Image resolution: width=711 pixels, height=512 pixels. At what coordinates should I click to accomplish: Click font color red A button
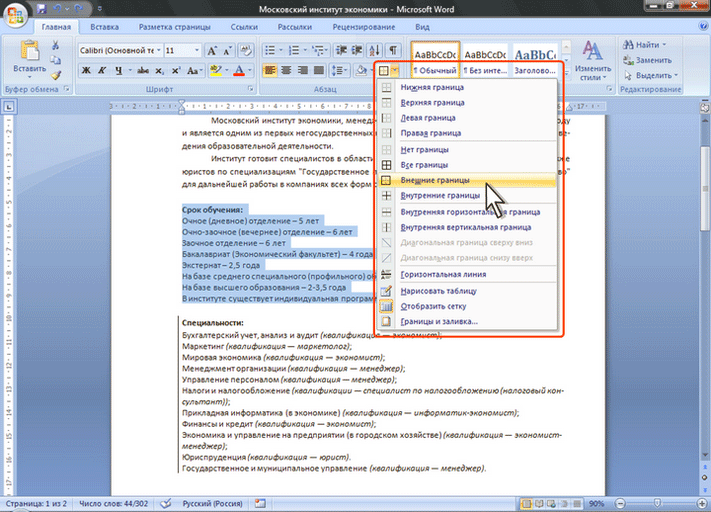tap(239, 71)
